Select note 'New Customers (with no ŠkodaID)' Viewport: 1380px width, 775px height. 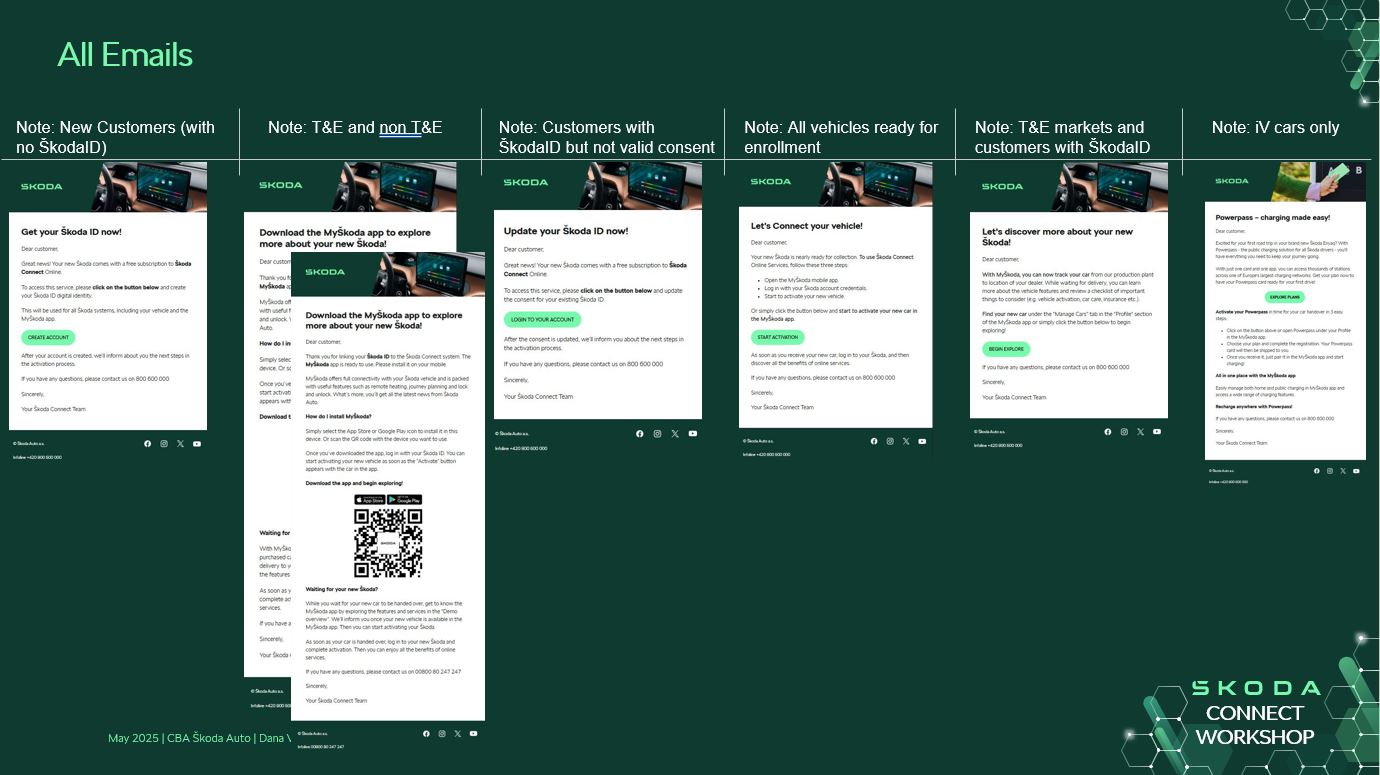coord(115,137)
